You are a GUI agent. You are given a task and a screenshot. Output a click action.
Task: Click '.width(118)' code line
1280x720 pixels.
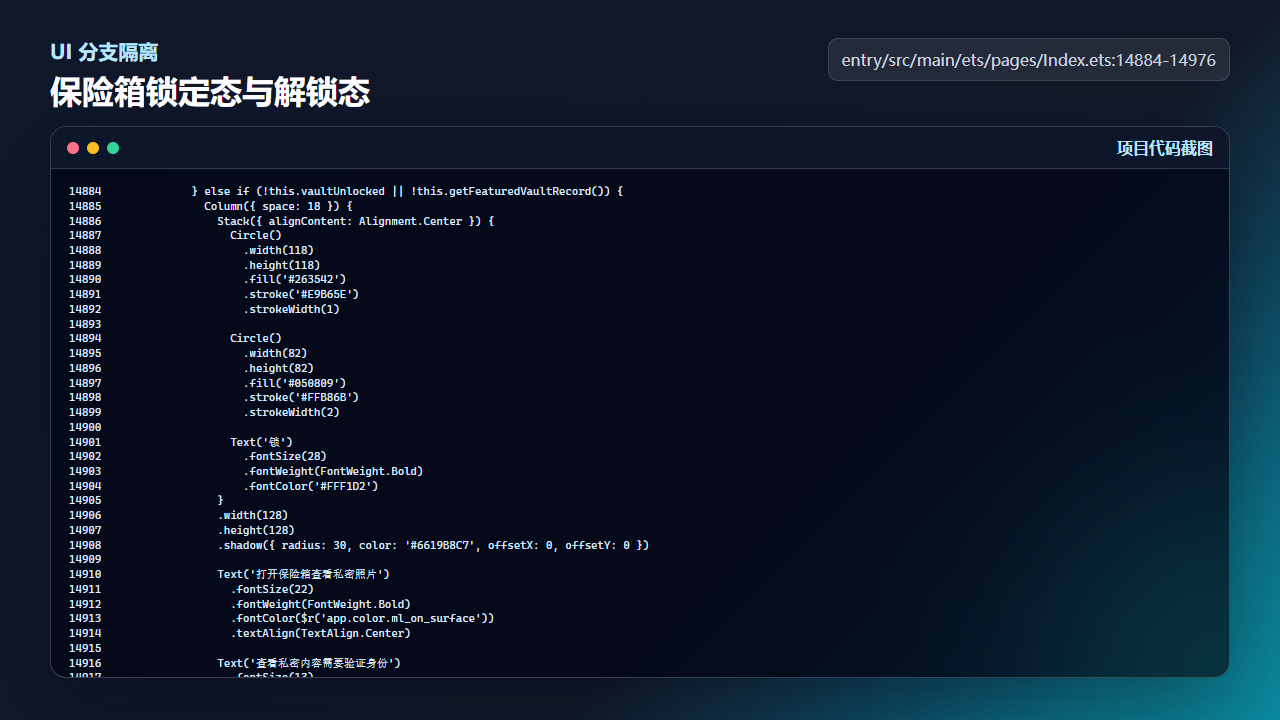pos(279,250)
